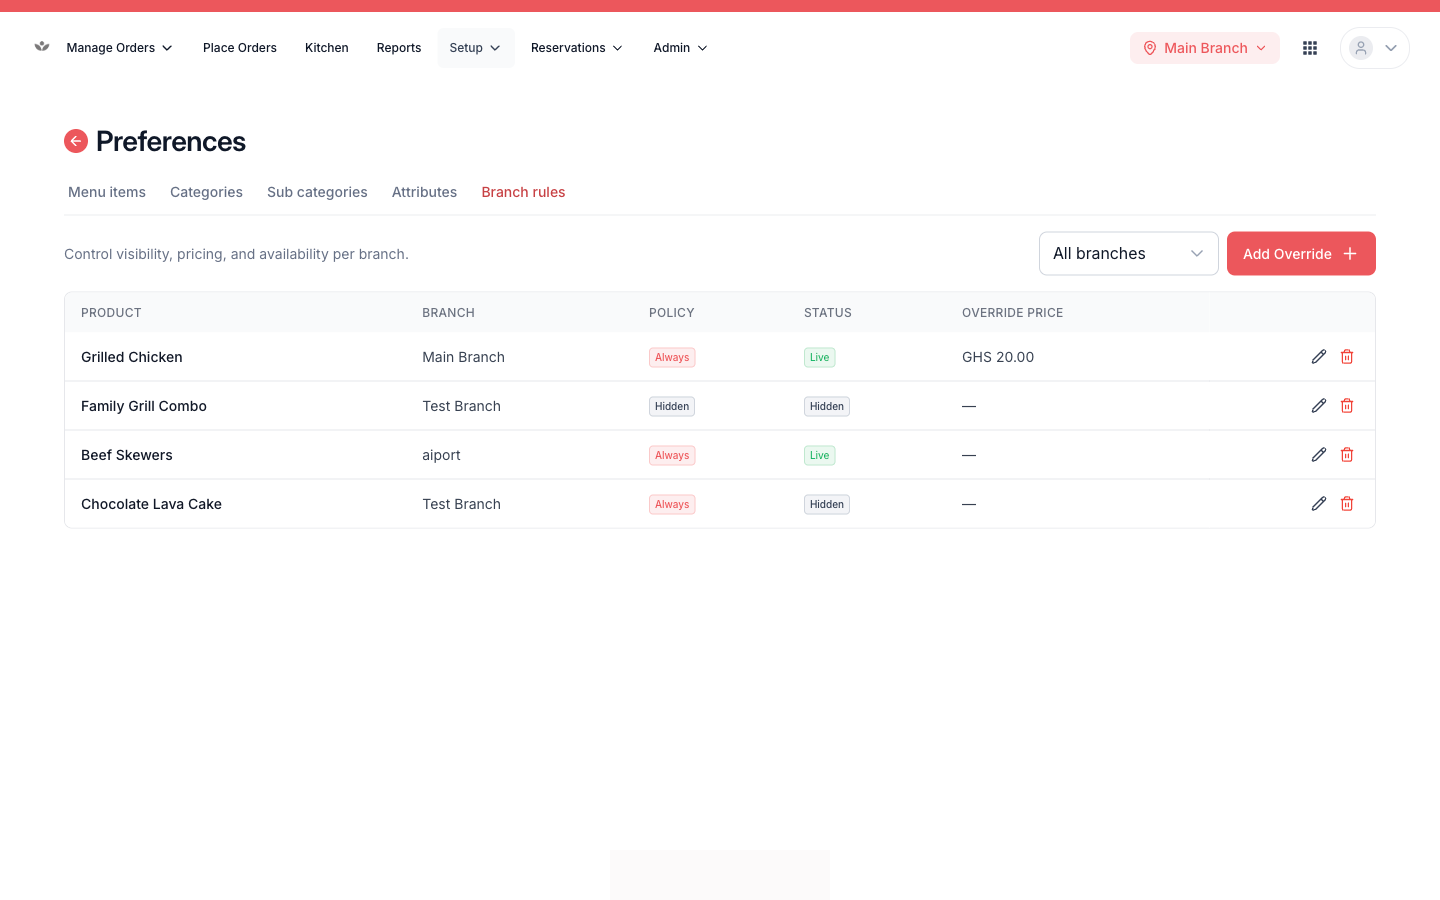1440x900 pixels.
Task: Click the Grilled Chicken product name
Action: click(132, 357)
